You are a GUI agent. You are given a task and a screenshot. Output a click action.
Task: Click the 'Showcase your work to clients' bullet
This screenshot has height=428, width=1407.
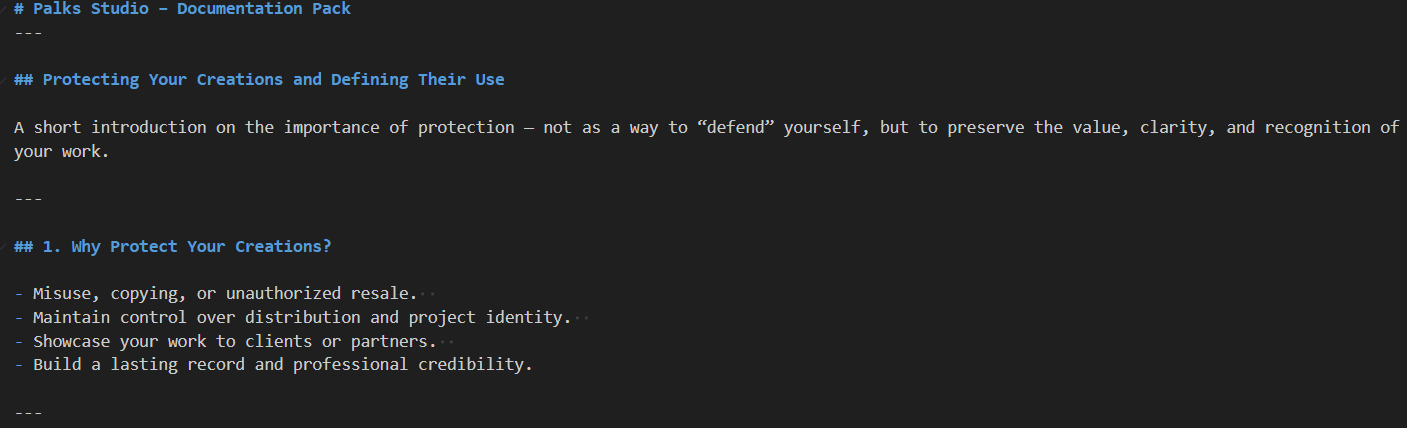click(234, 341)
